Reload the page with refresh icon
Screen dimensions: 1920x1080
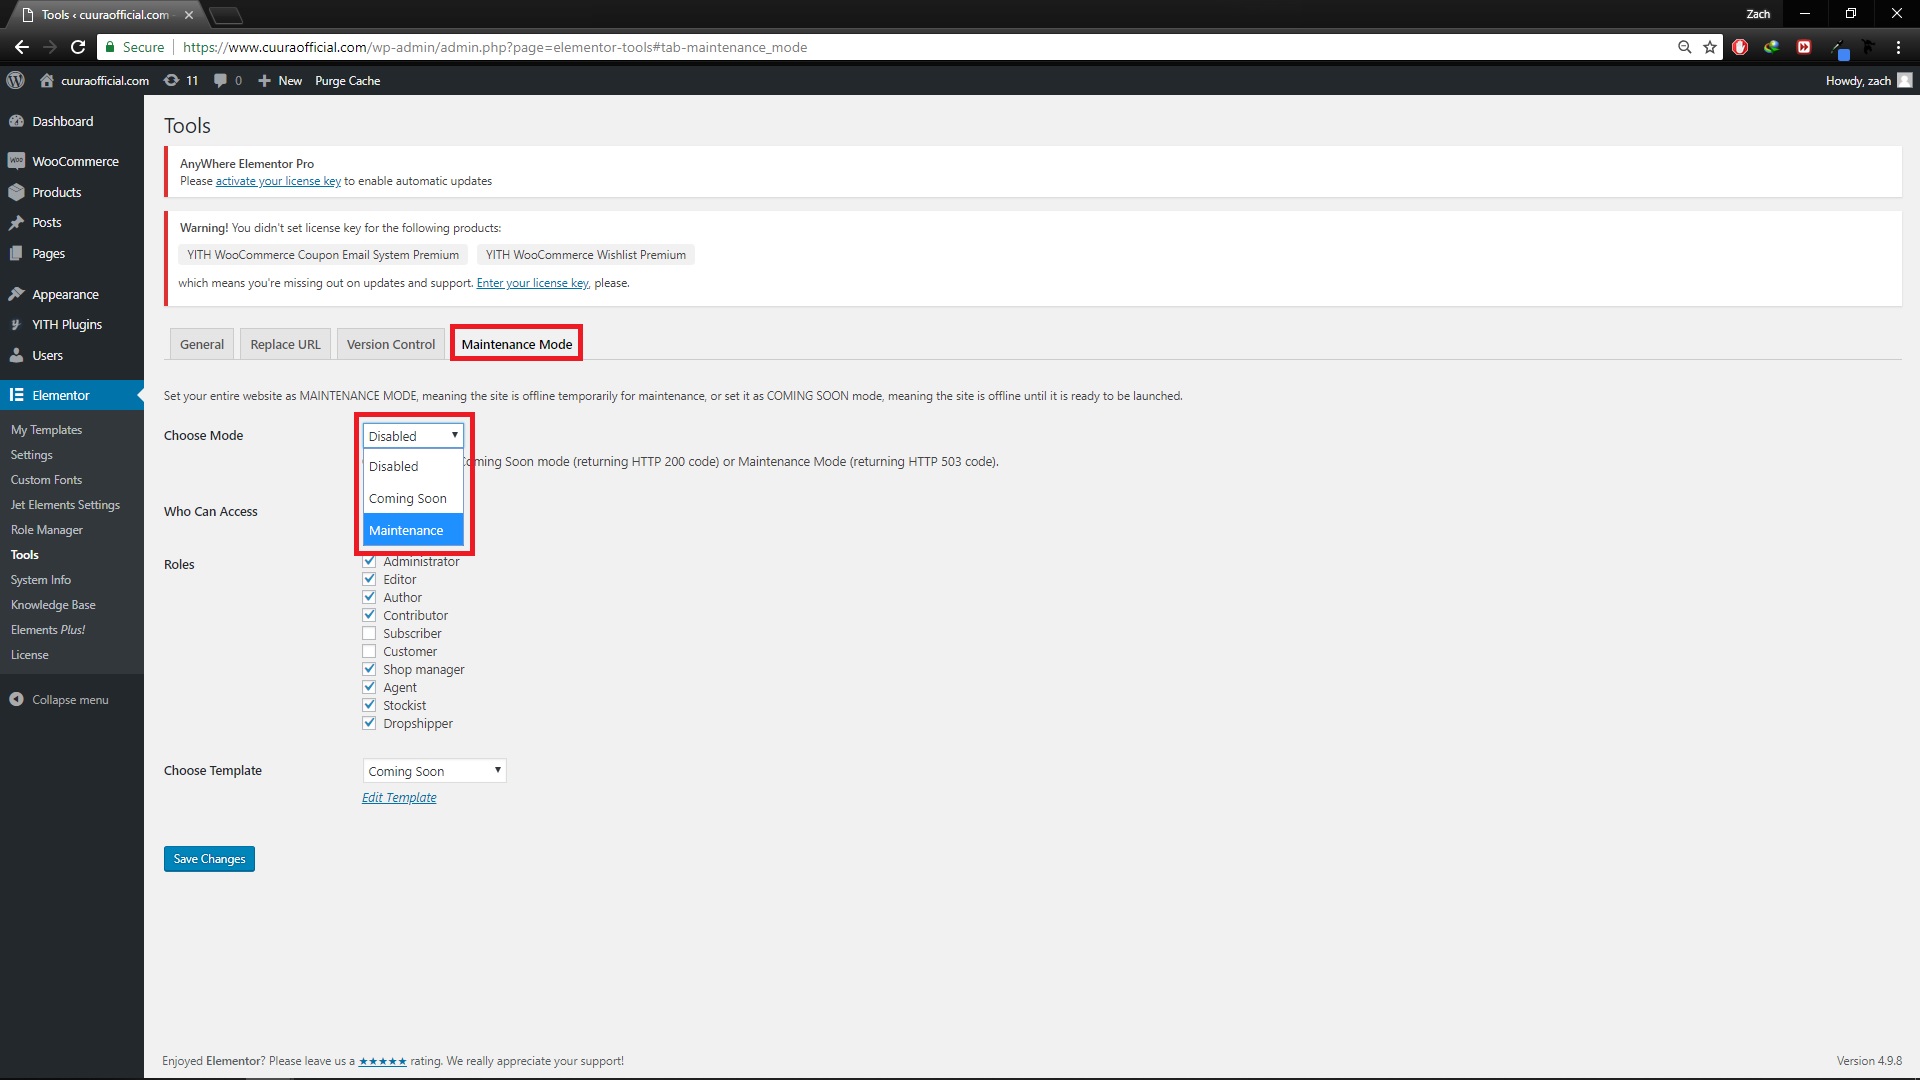pos(78,47)
